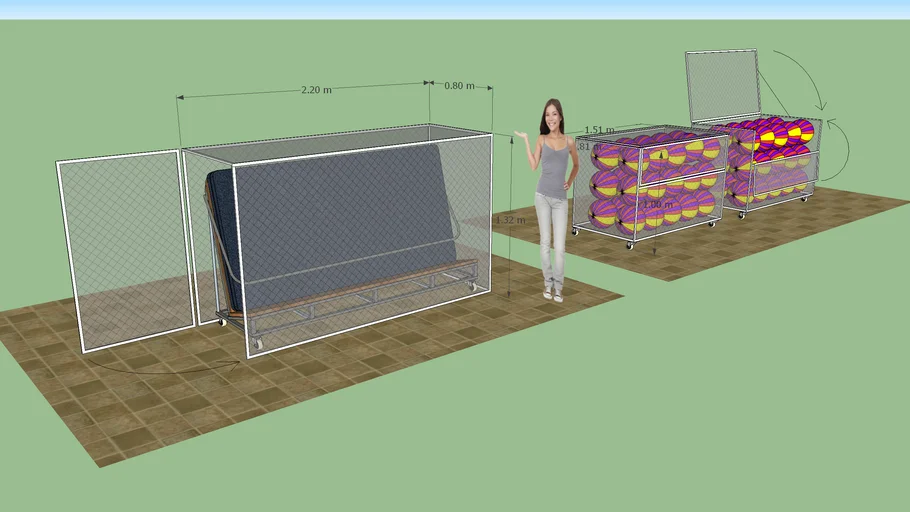This screenshot has height=512, width=910.
Task: Click the wooden rail under the mattress
Action: click(x=350, y=281)
